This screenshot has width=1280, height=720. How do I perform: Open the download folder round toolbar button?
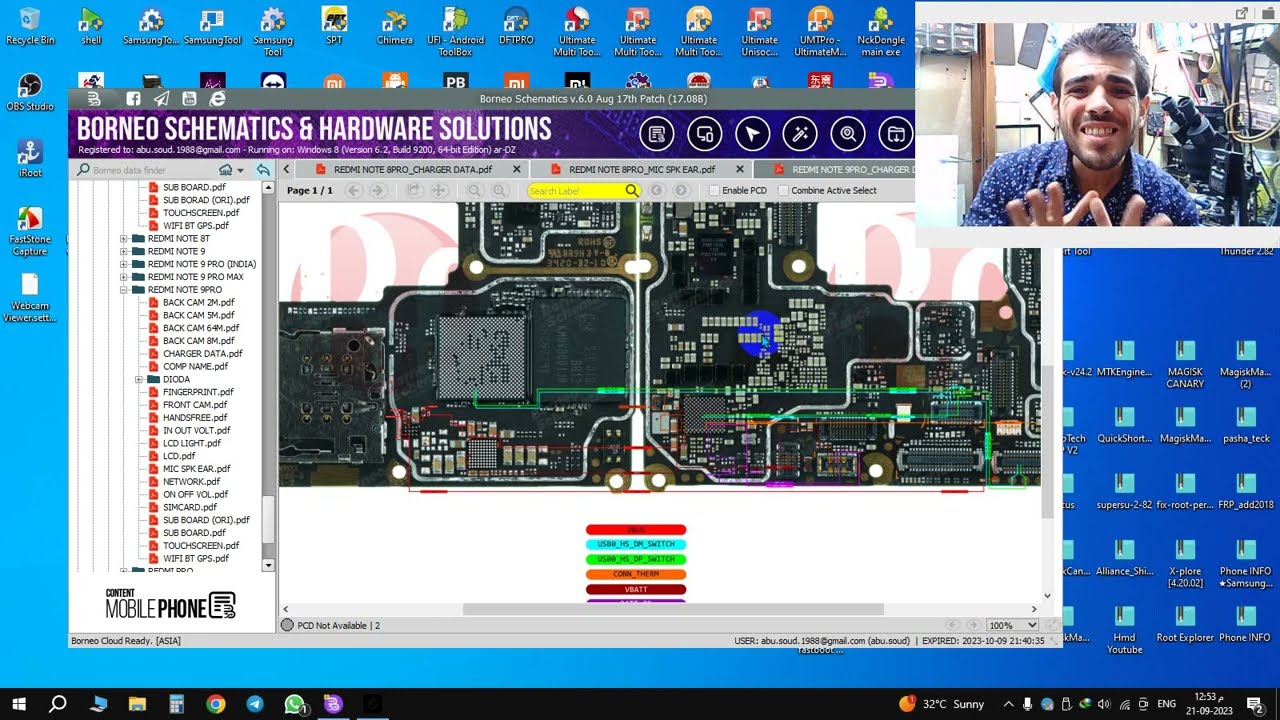tap(896, 134)
